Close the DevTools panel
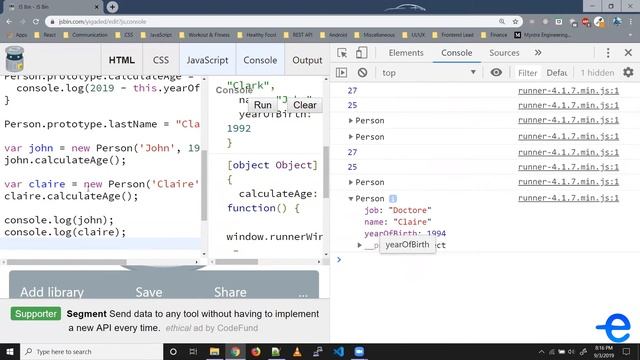 click(x=628, y=53)
